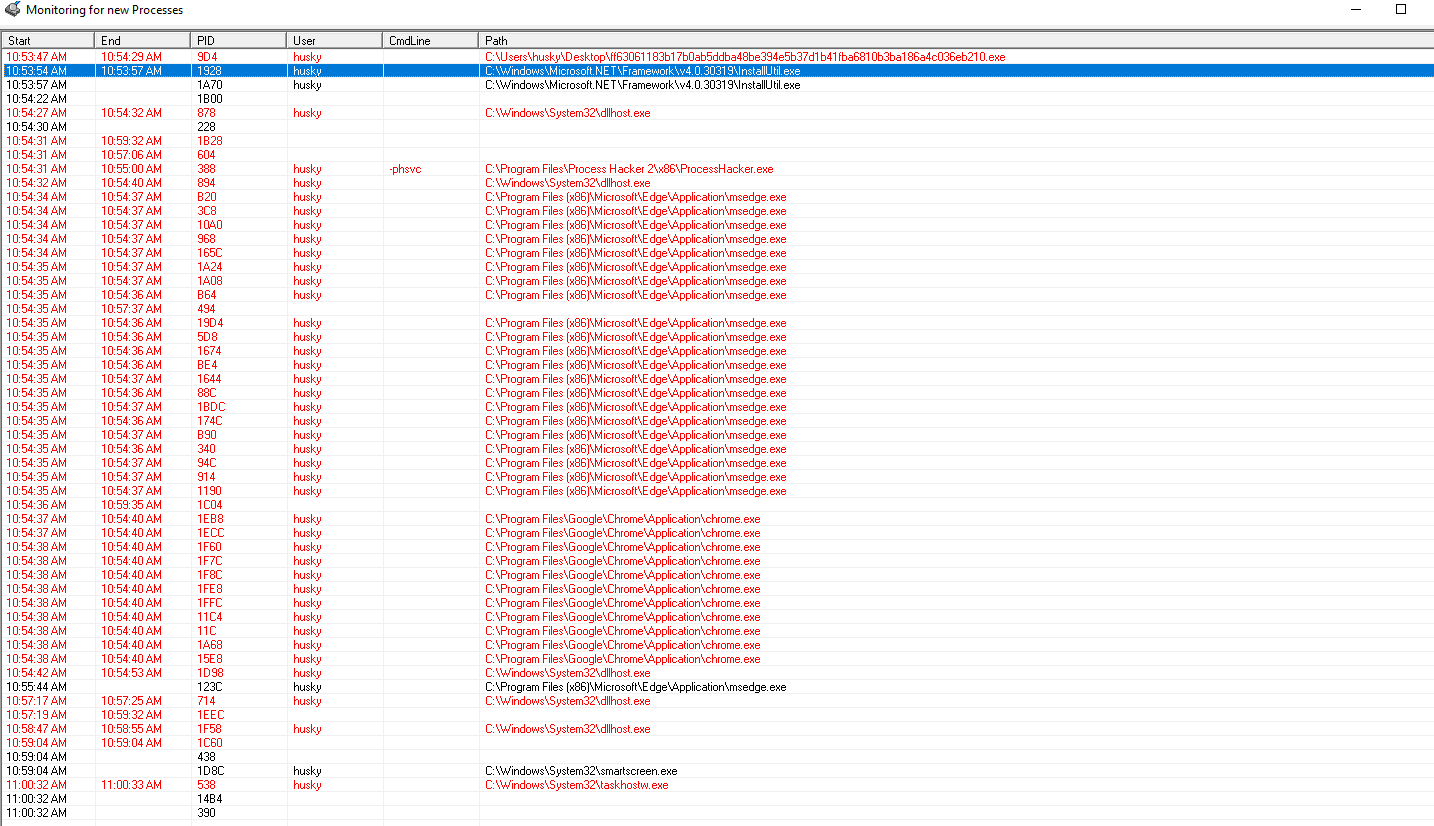Select the InstallUtil.exe row with PID 1A70
The height and width of the screenshot is (826, 1434).
[642, 85]
